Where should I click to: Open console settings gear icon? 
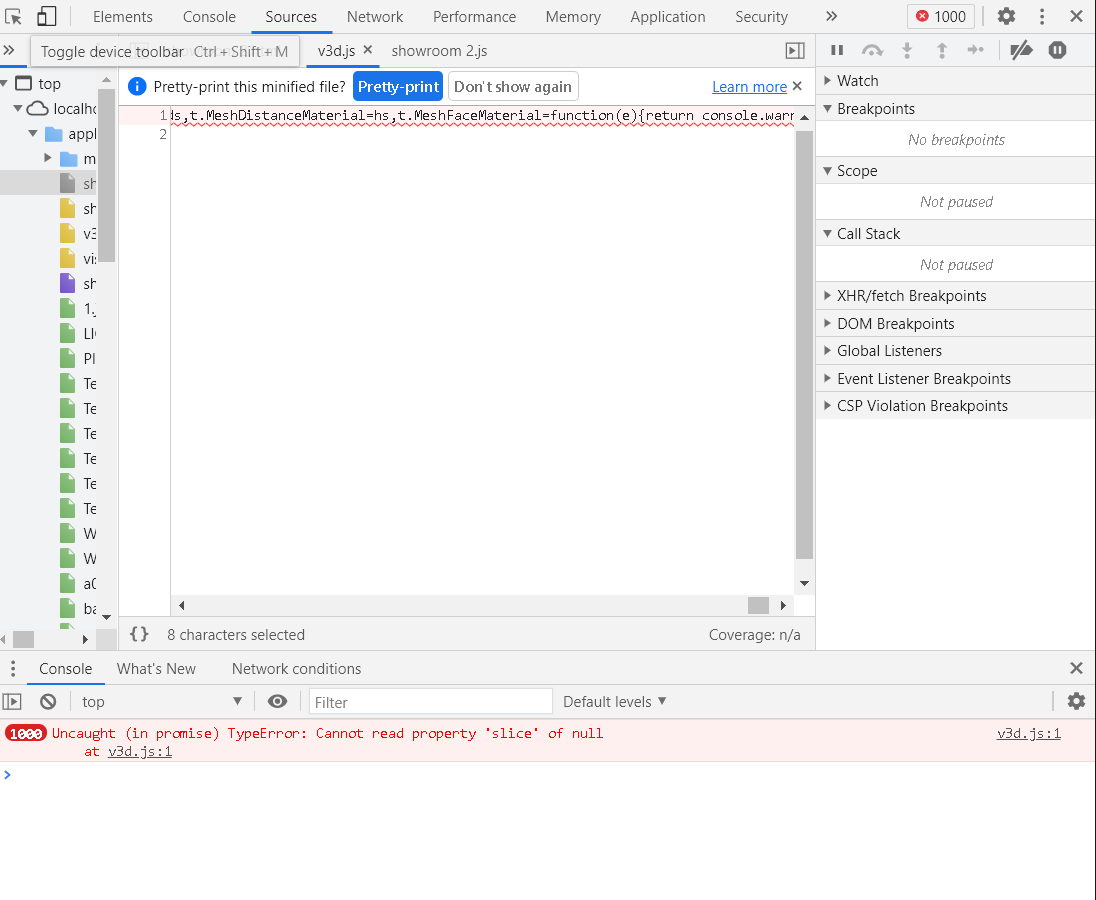(1076, 702)
